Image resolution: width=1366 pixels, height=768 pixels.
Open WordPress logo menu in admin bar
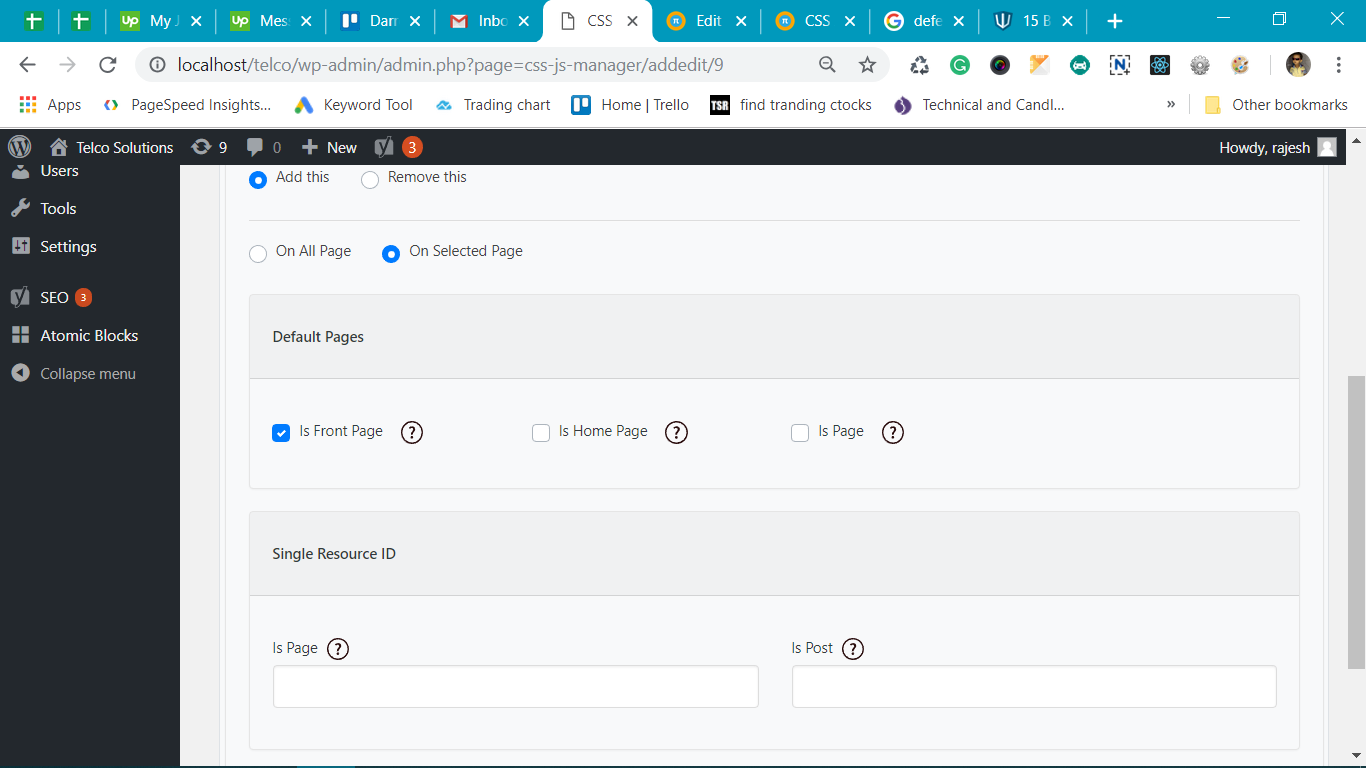click(x=20, y=147)
